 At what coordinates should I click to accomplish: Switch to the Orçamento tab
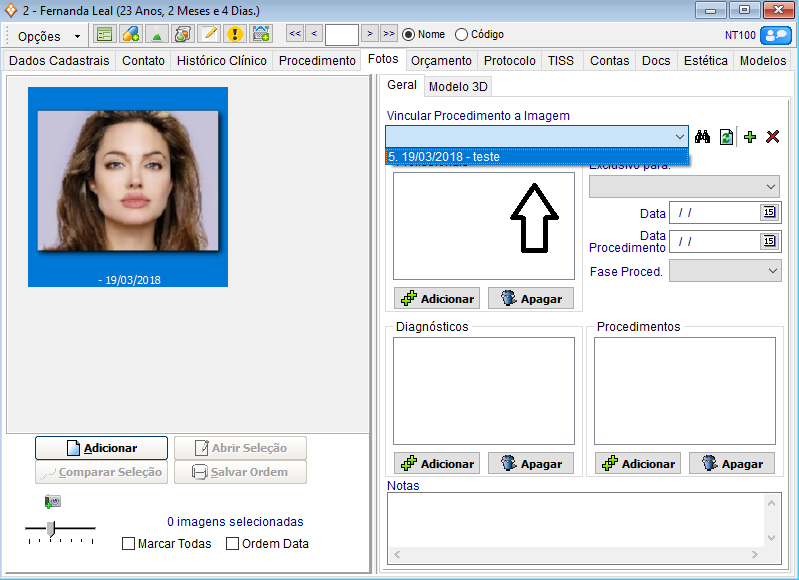point(441,60)
